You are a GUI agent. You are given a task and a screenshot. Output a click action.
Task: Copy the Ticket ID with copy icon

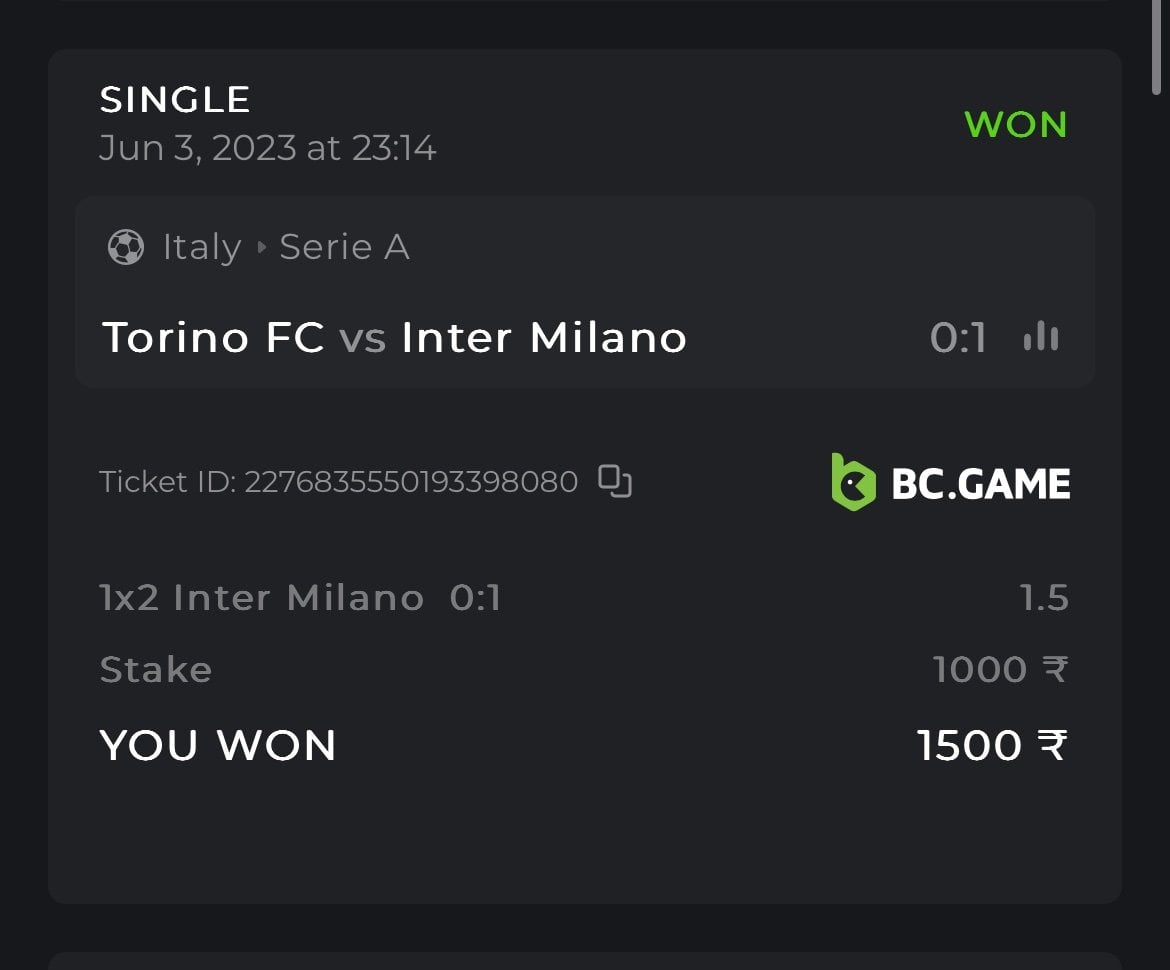pos(615,481)
